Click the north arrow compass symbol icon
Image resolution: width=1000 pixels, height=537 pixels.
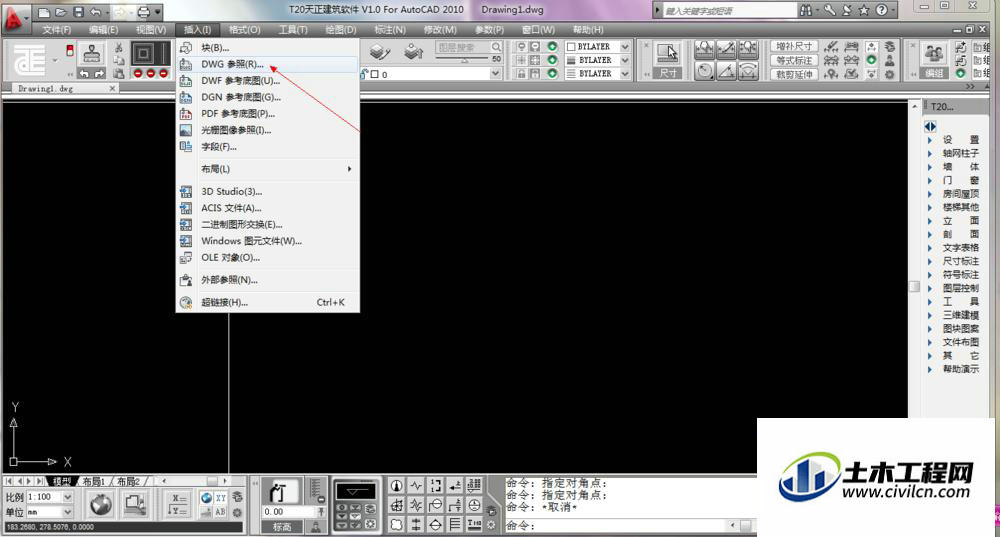pos(396,485)
